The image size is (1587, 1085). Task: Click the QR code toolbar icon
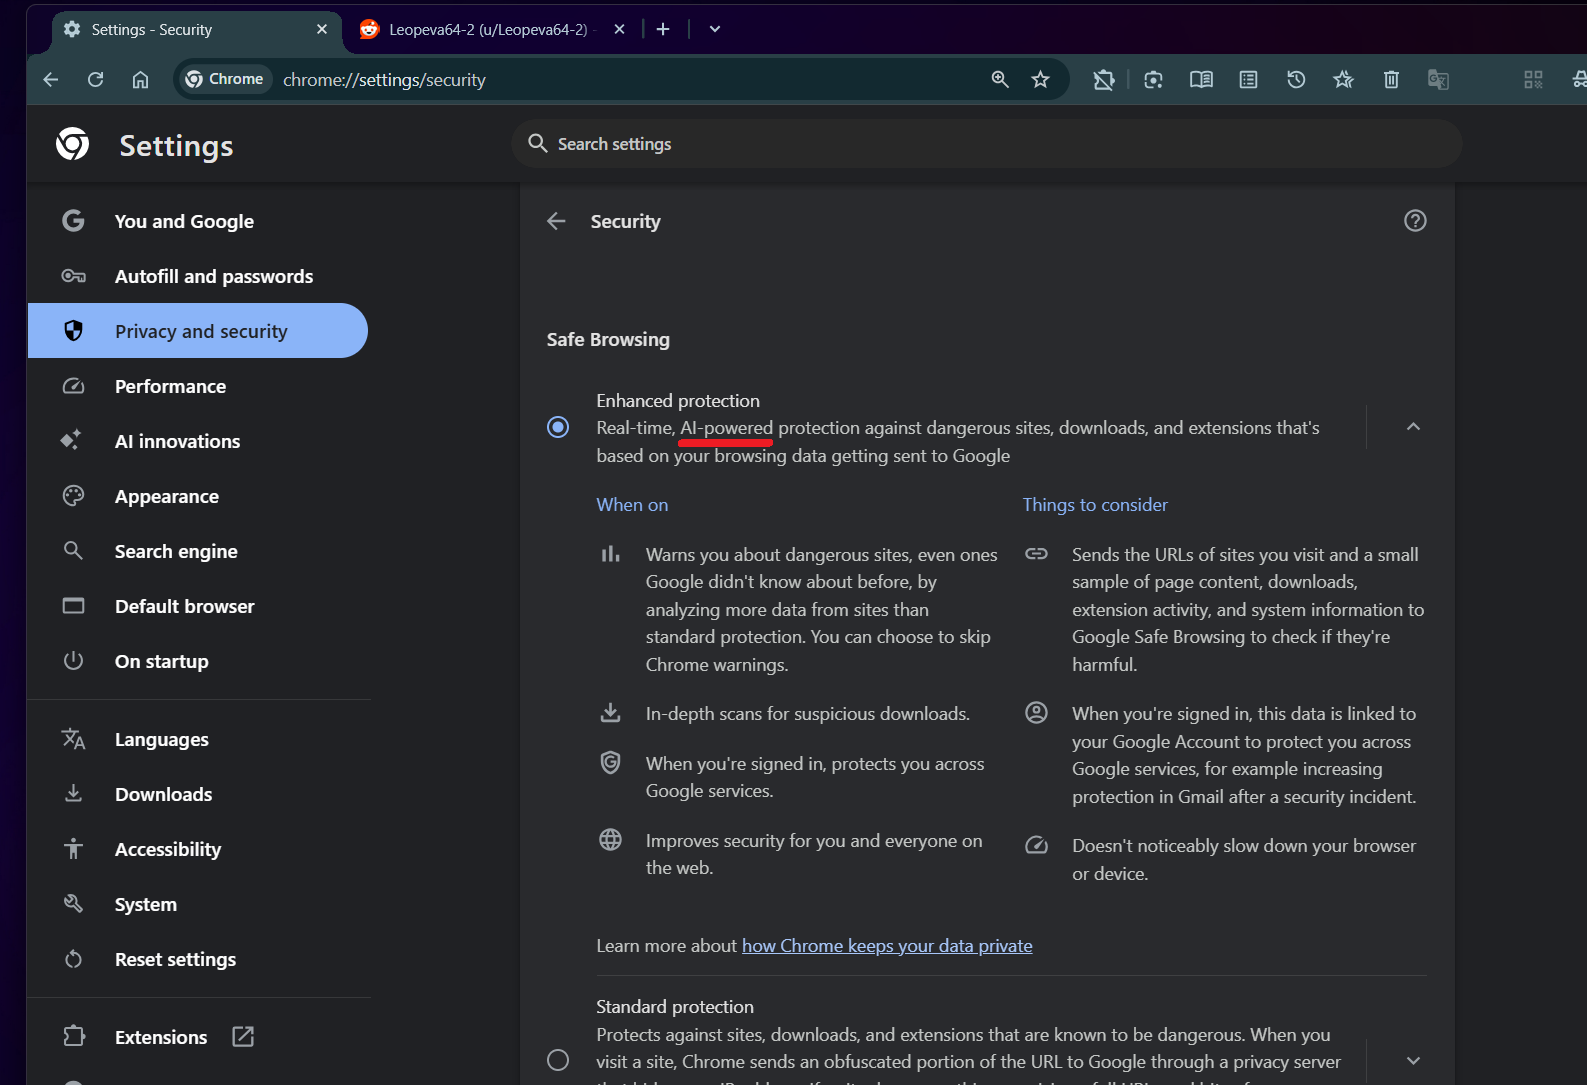pyautogui.click(x=1533, y=80)
